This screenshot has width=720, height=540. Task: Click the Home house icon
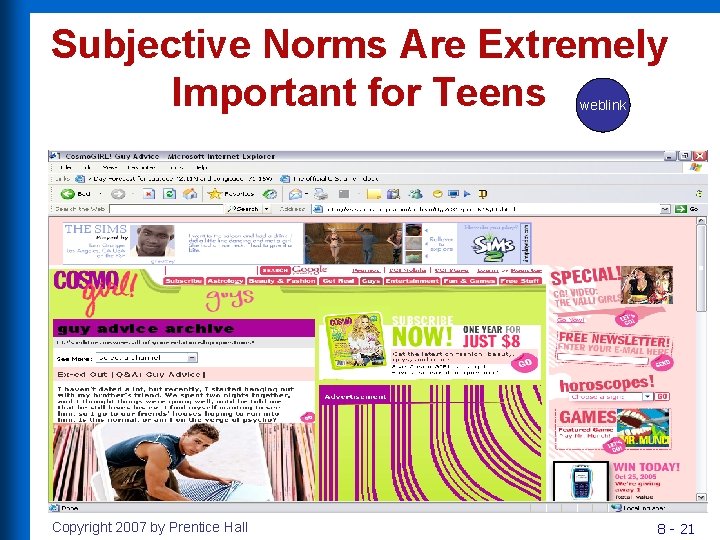[x=190, y=194]
